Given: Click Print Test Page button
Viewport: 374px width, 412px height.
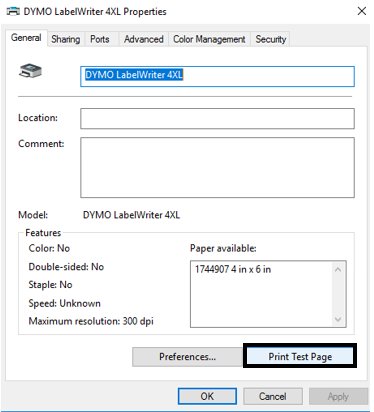Looking at the screenshot, I should pos(300,356).
